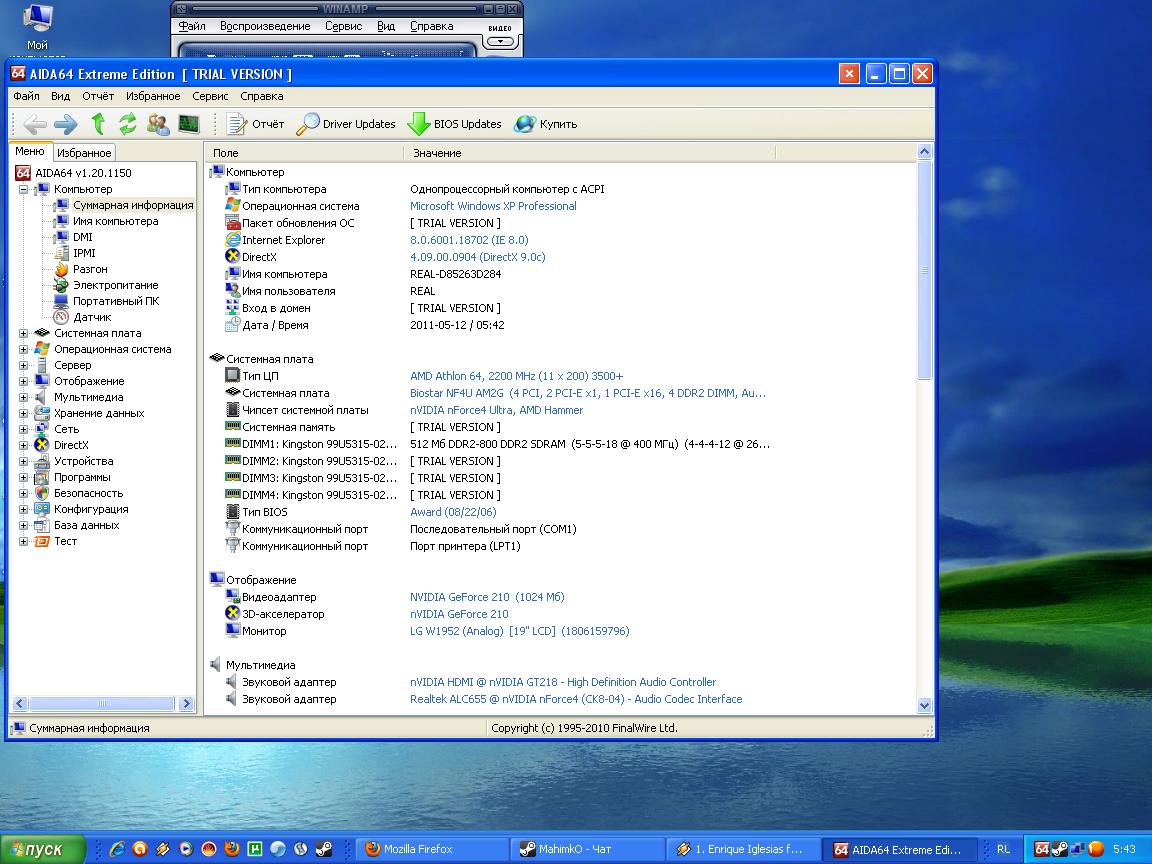Open nVIDIA nForce4 Ultra chipset link
Image resolution: width=1152 pixels, height=864 pixels.
tap(497, 410)
